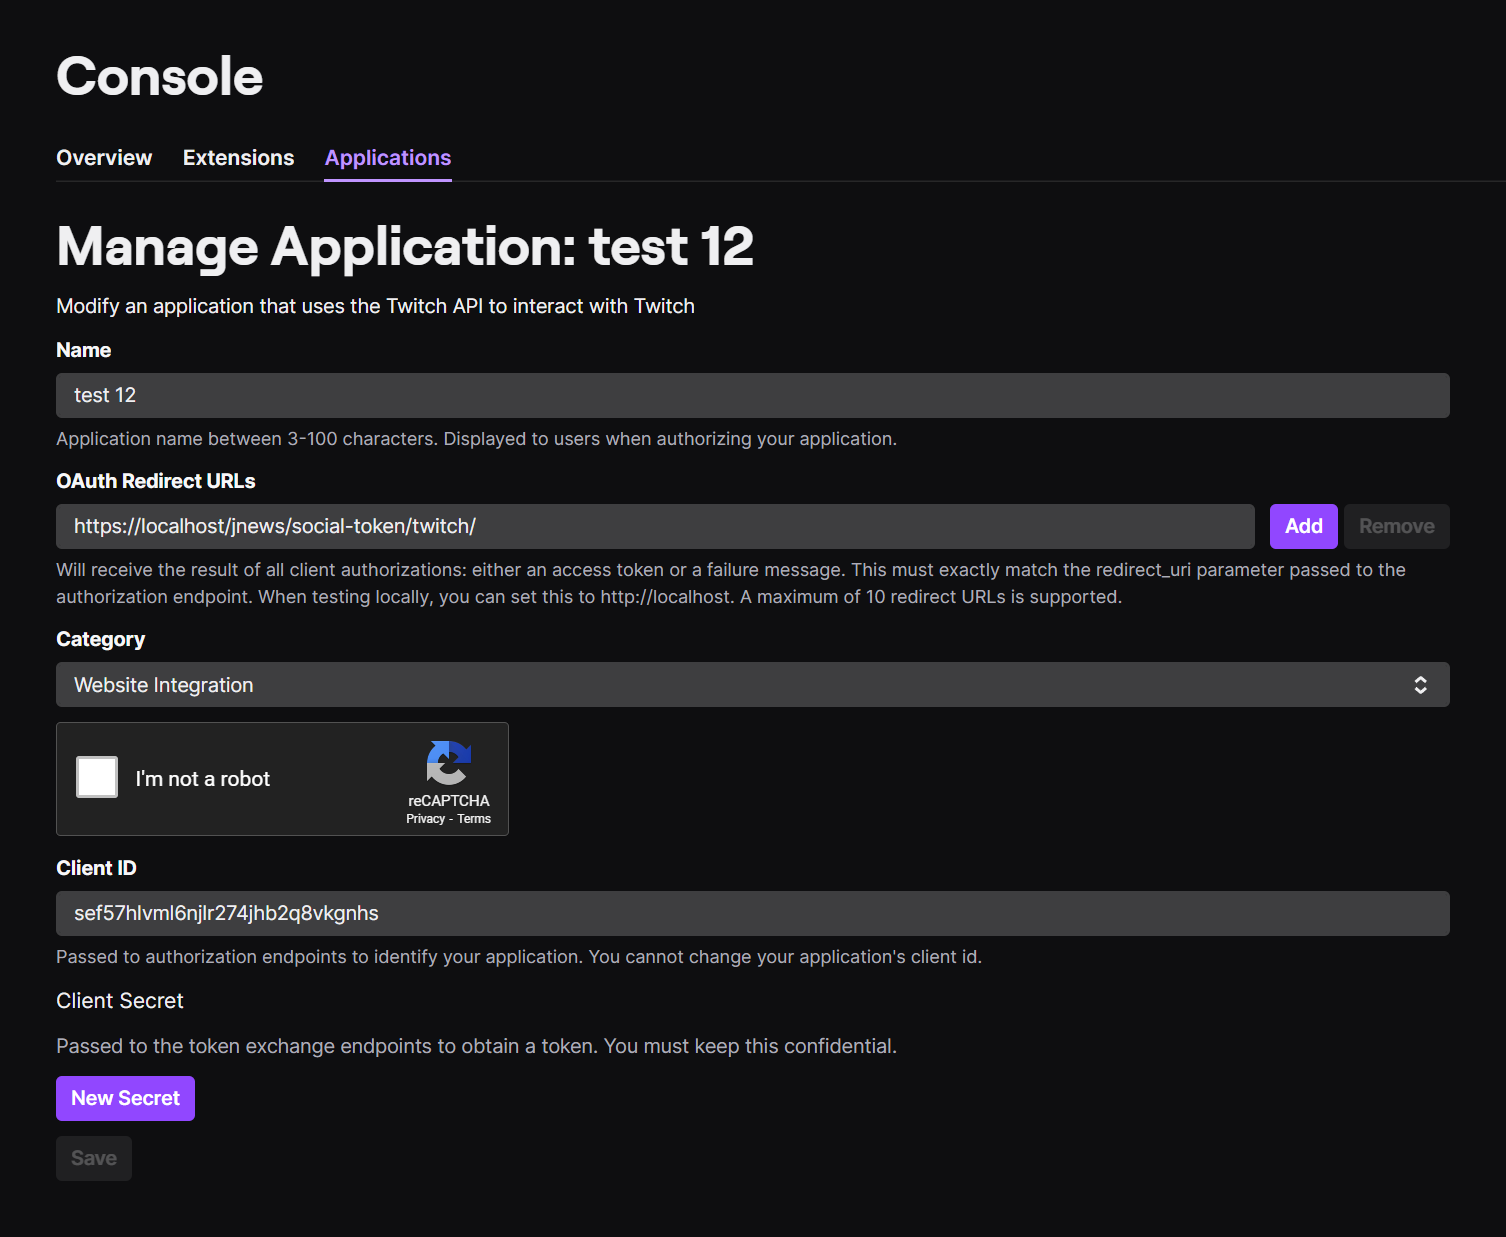
Task: Click the reCAPTCHA logo icon
Action: point(448,763)
